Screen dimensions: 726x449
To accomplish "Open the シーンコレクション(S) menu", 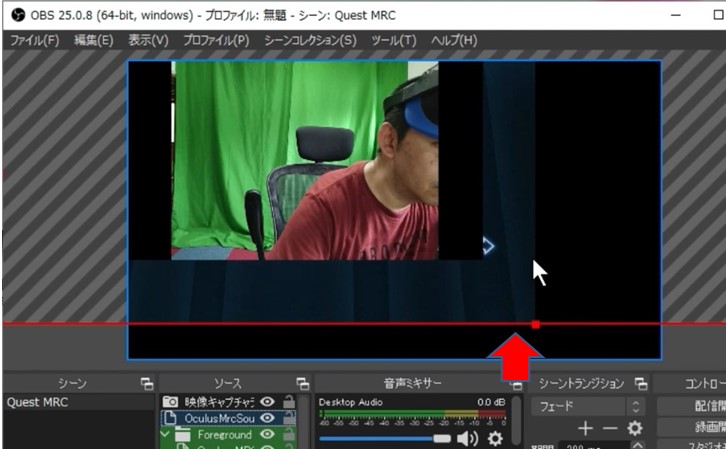I will 310,40.
